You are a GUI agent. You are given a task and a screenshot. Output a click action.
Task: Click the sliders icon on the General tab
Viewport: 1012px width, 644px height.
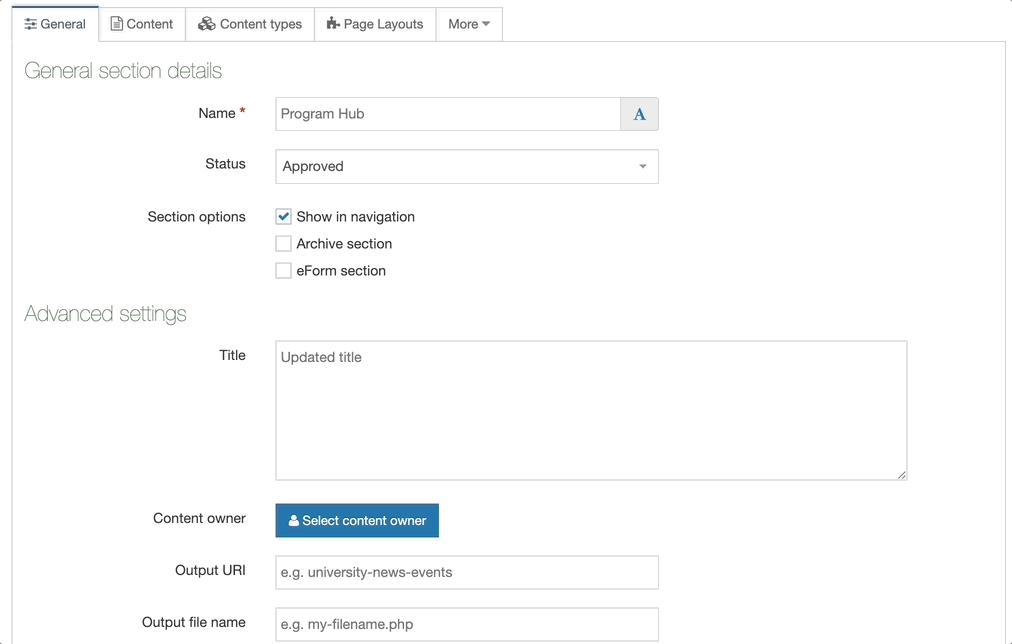click(30, 23)
